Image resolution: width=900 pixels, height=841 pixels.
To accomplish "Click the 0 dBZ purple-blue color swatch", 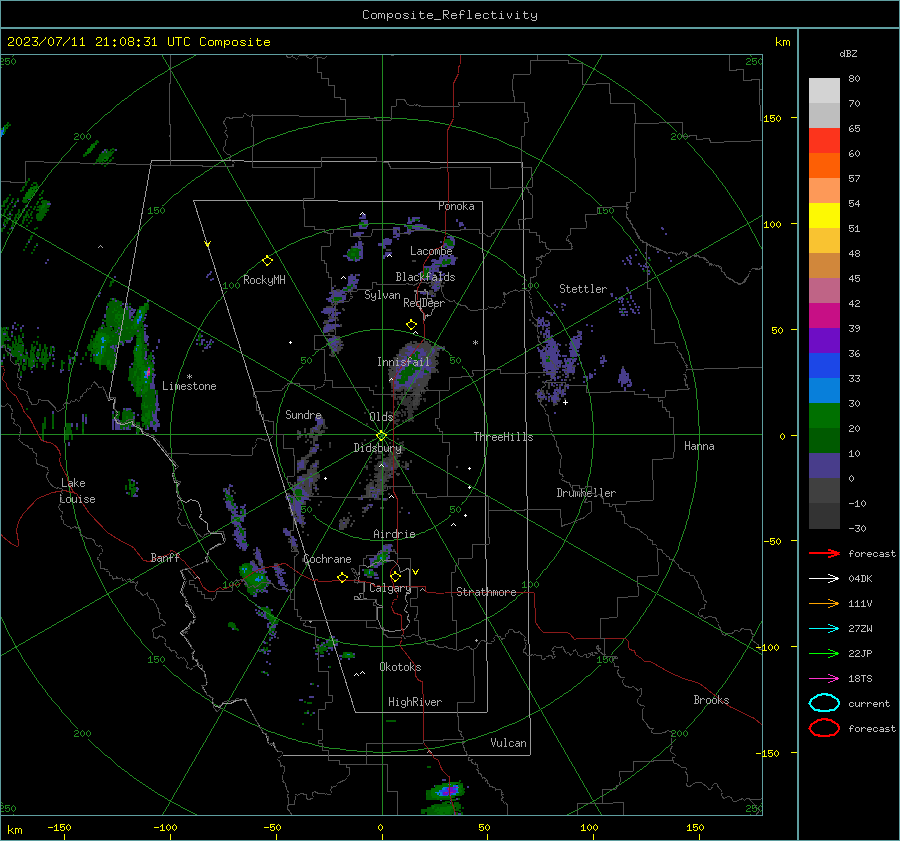I will click(824, 465).
